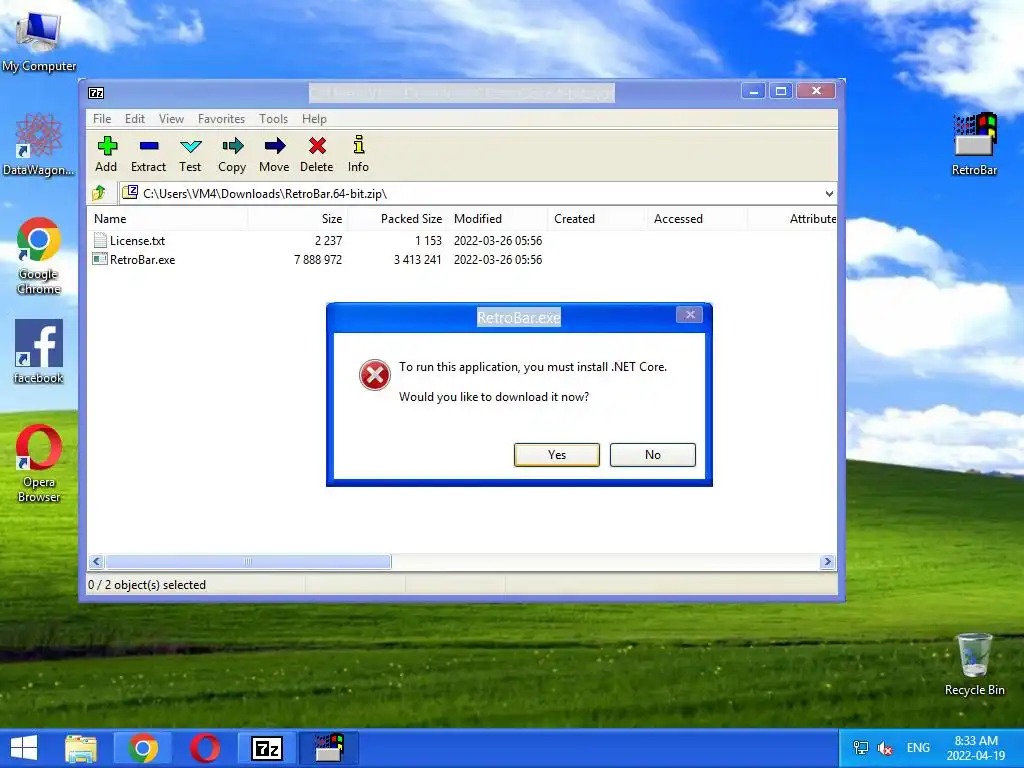Viewport: 1024px width, 768px height.
Task: Click the 7z icon in window title bar
Action: [x=96, y=93]
